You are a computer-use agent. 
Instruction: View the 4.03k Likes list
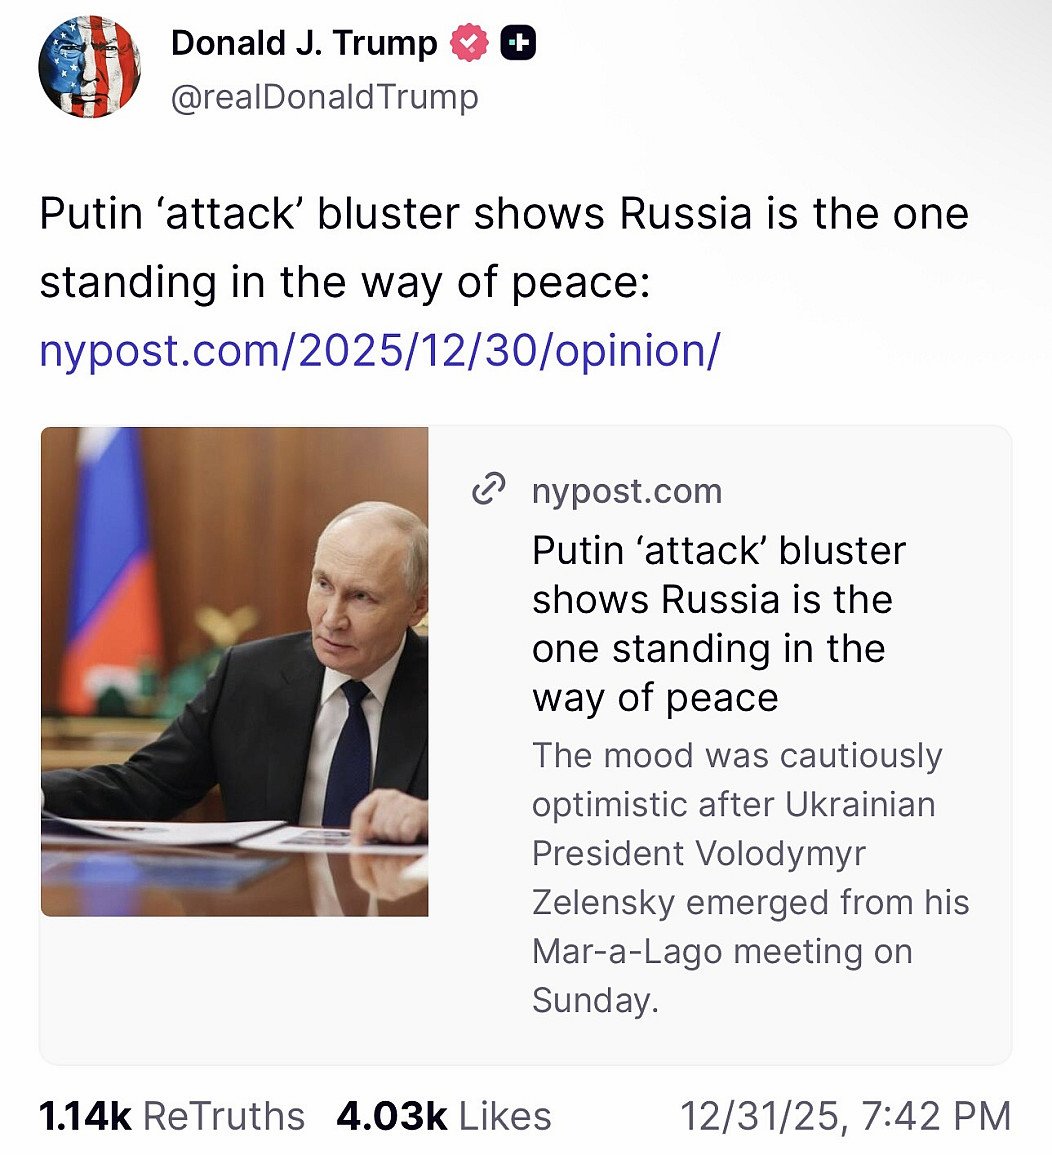[x=443, y=1116]
